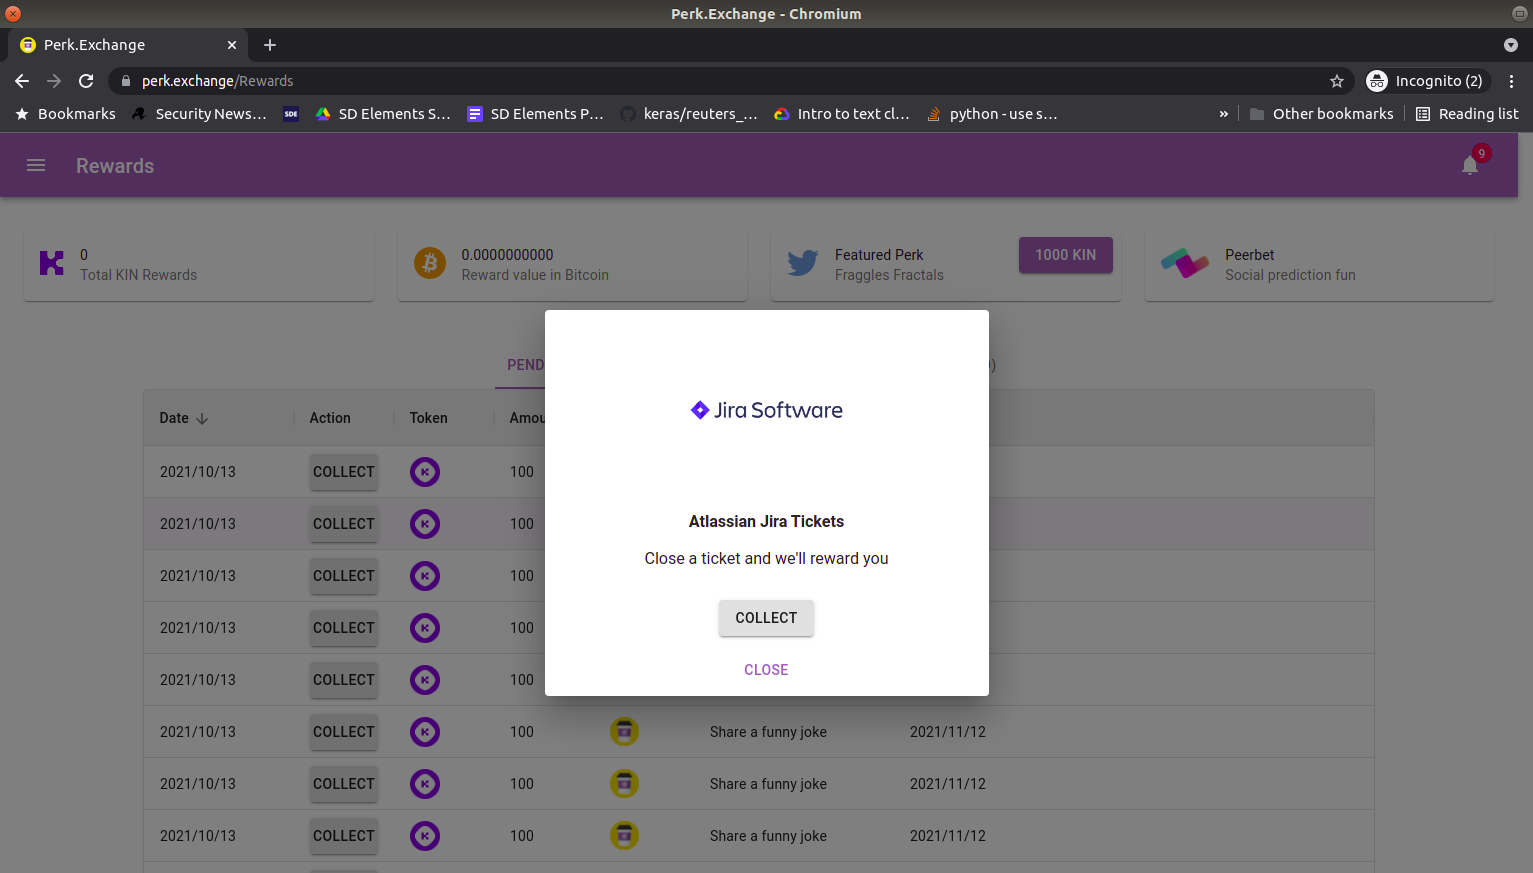The height and width of the screenshot is (873, 1533).
Task: Collect the reward in the dialog
Action: (x=766, y=618)
